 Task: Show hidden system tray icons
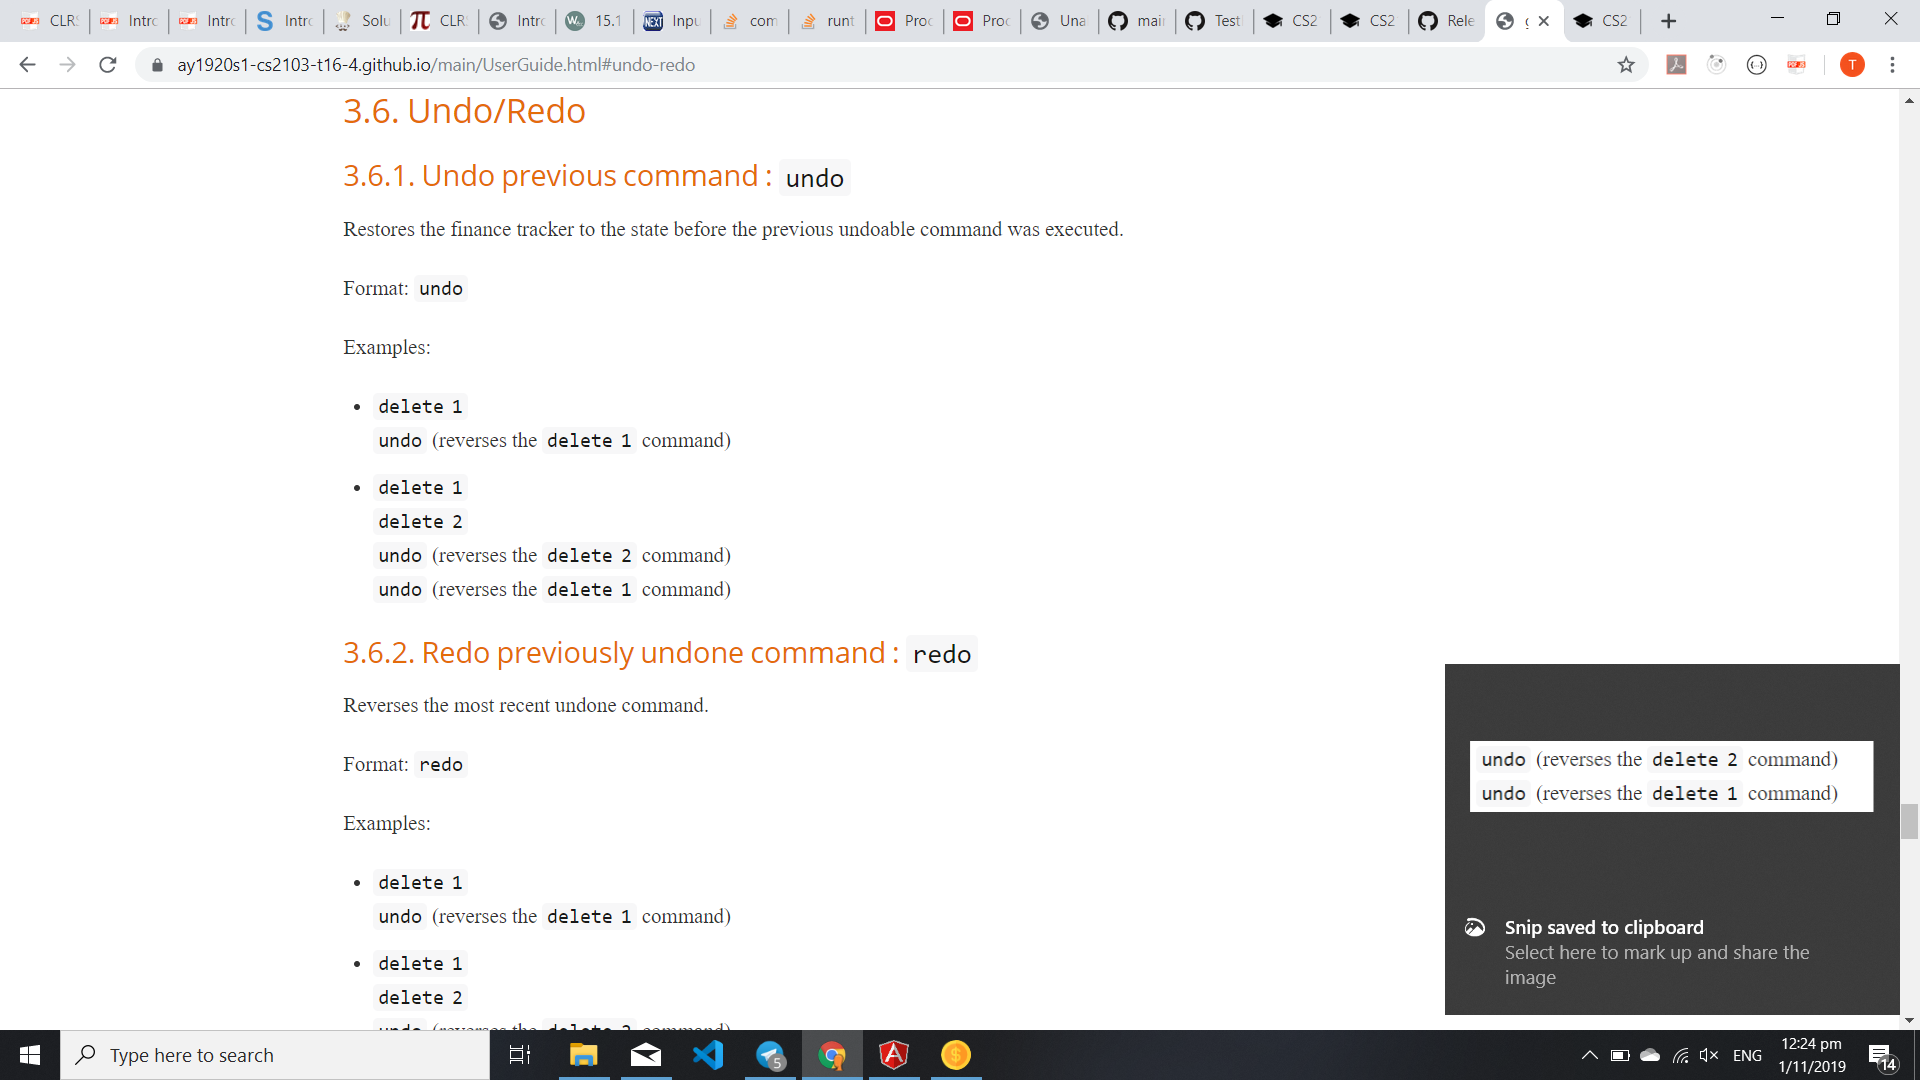(x=1589, y=1055)
